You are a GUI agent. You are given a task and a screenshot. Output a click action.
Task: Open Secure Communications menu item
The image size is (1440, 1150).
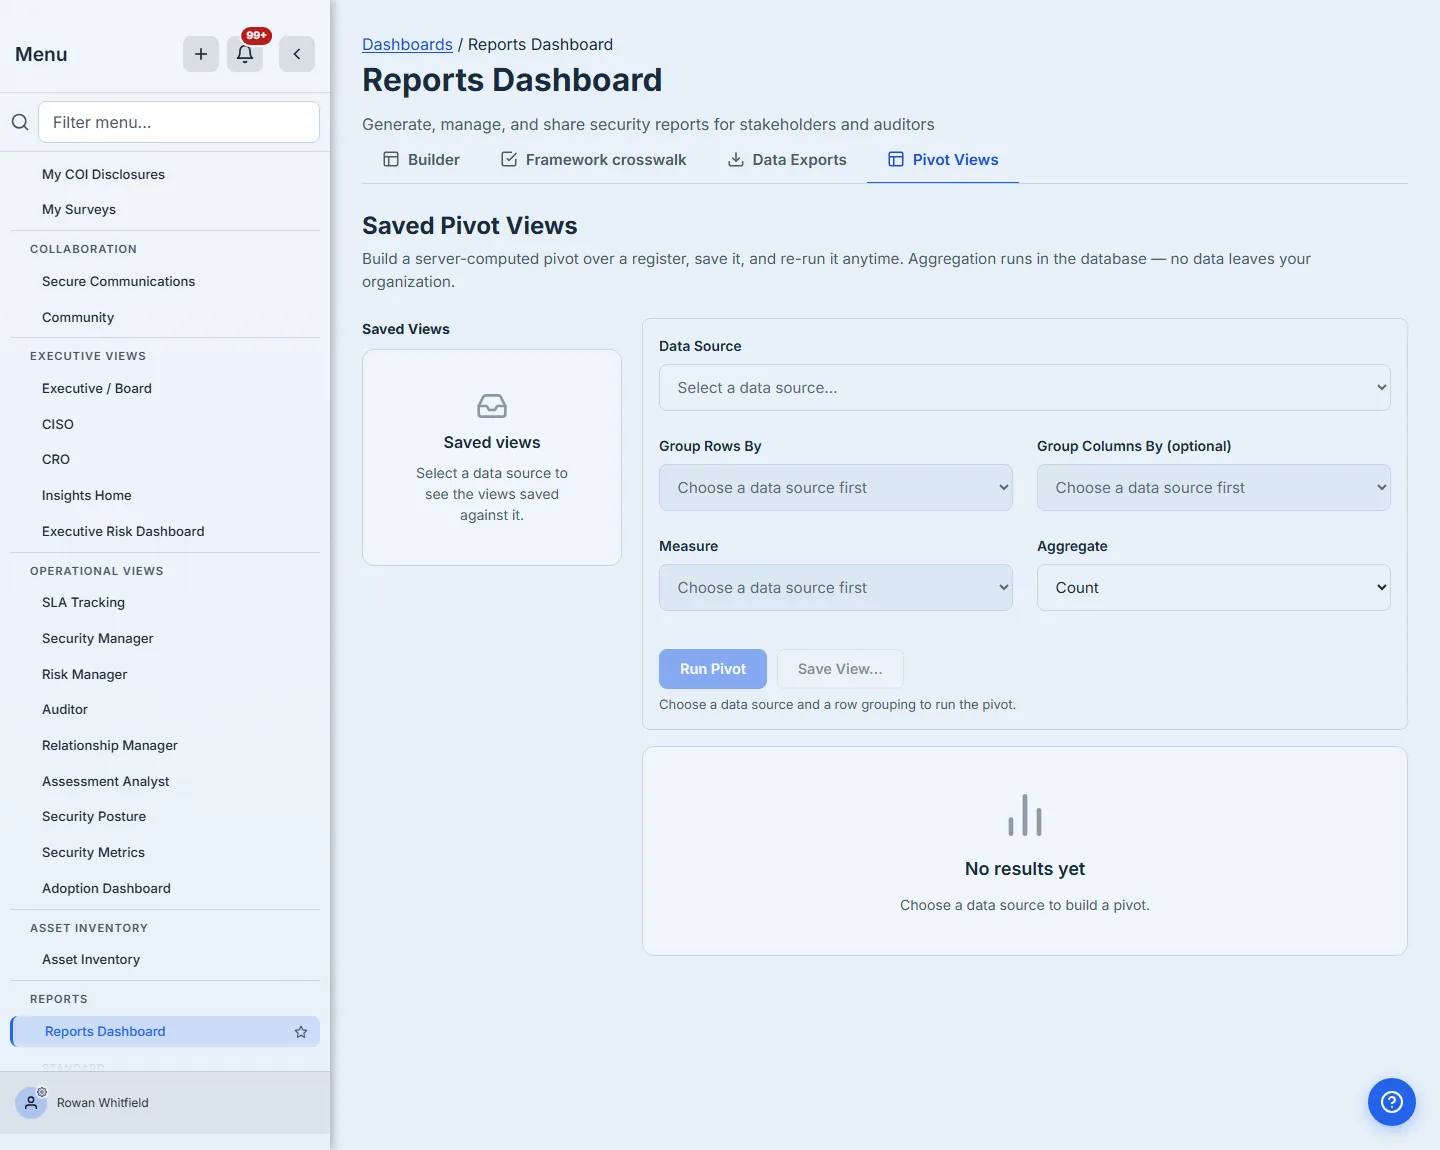118,281
